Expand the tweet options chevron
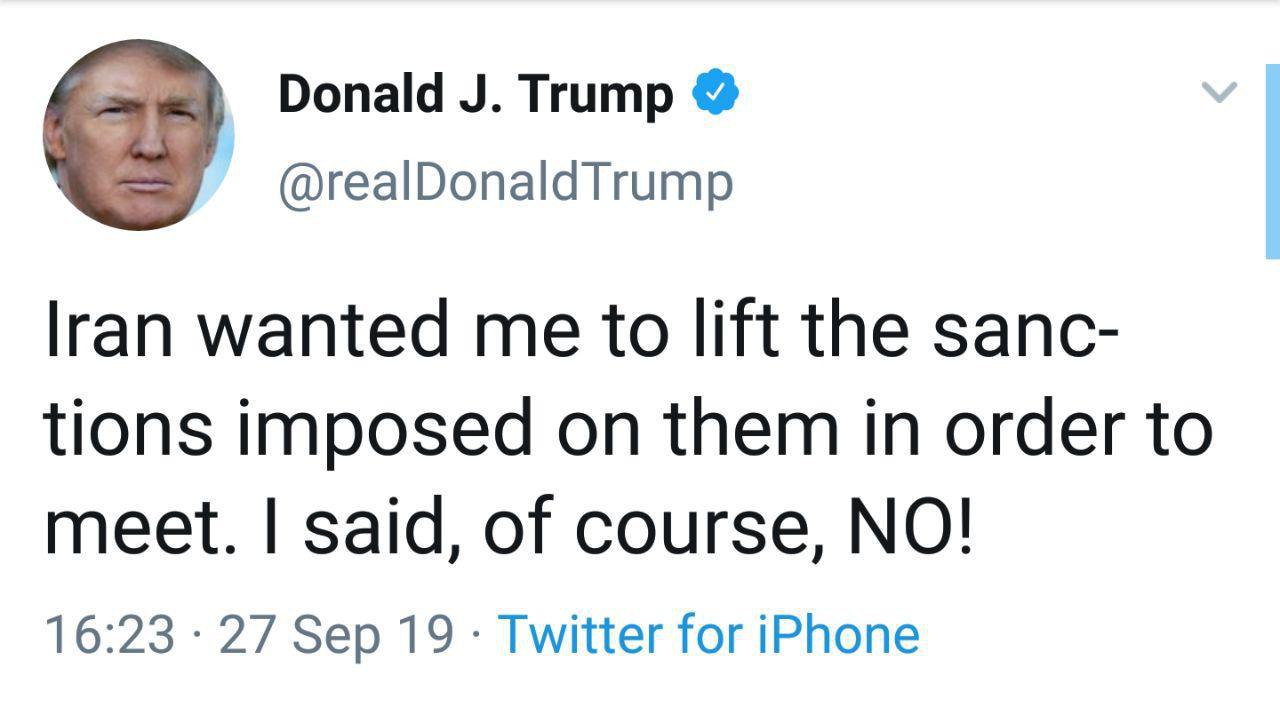 point(1218,93)
